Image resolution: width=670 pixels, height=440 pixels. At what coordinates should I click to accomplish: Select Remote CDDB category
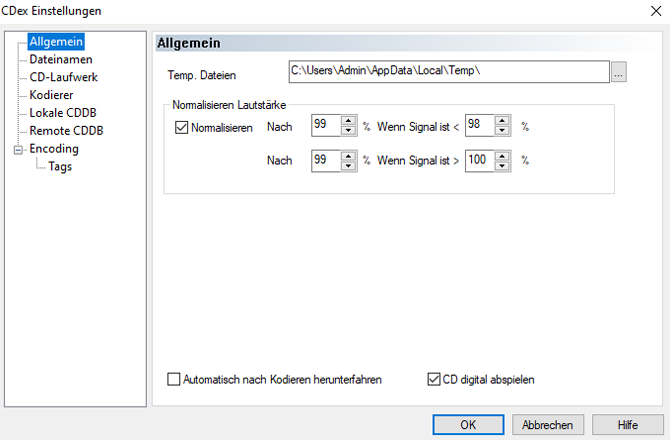point(66,131)
